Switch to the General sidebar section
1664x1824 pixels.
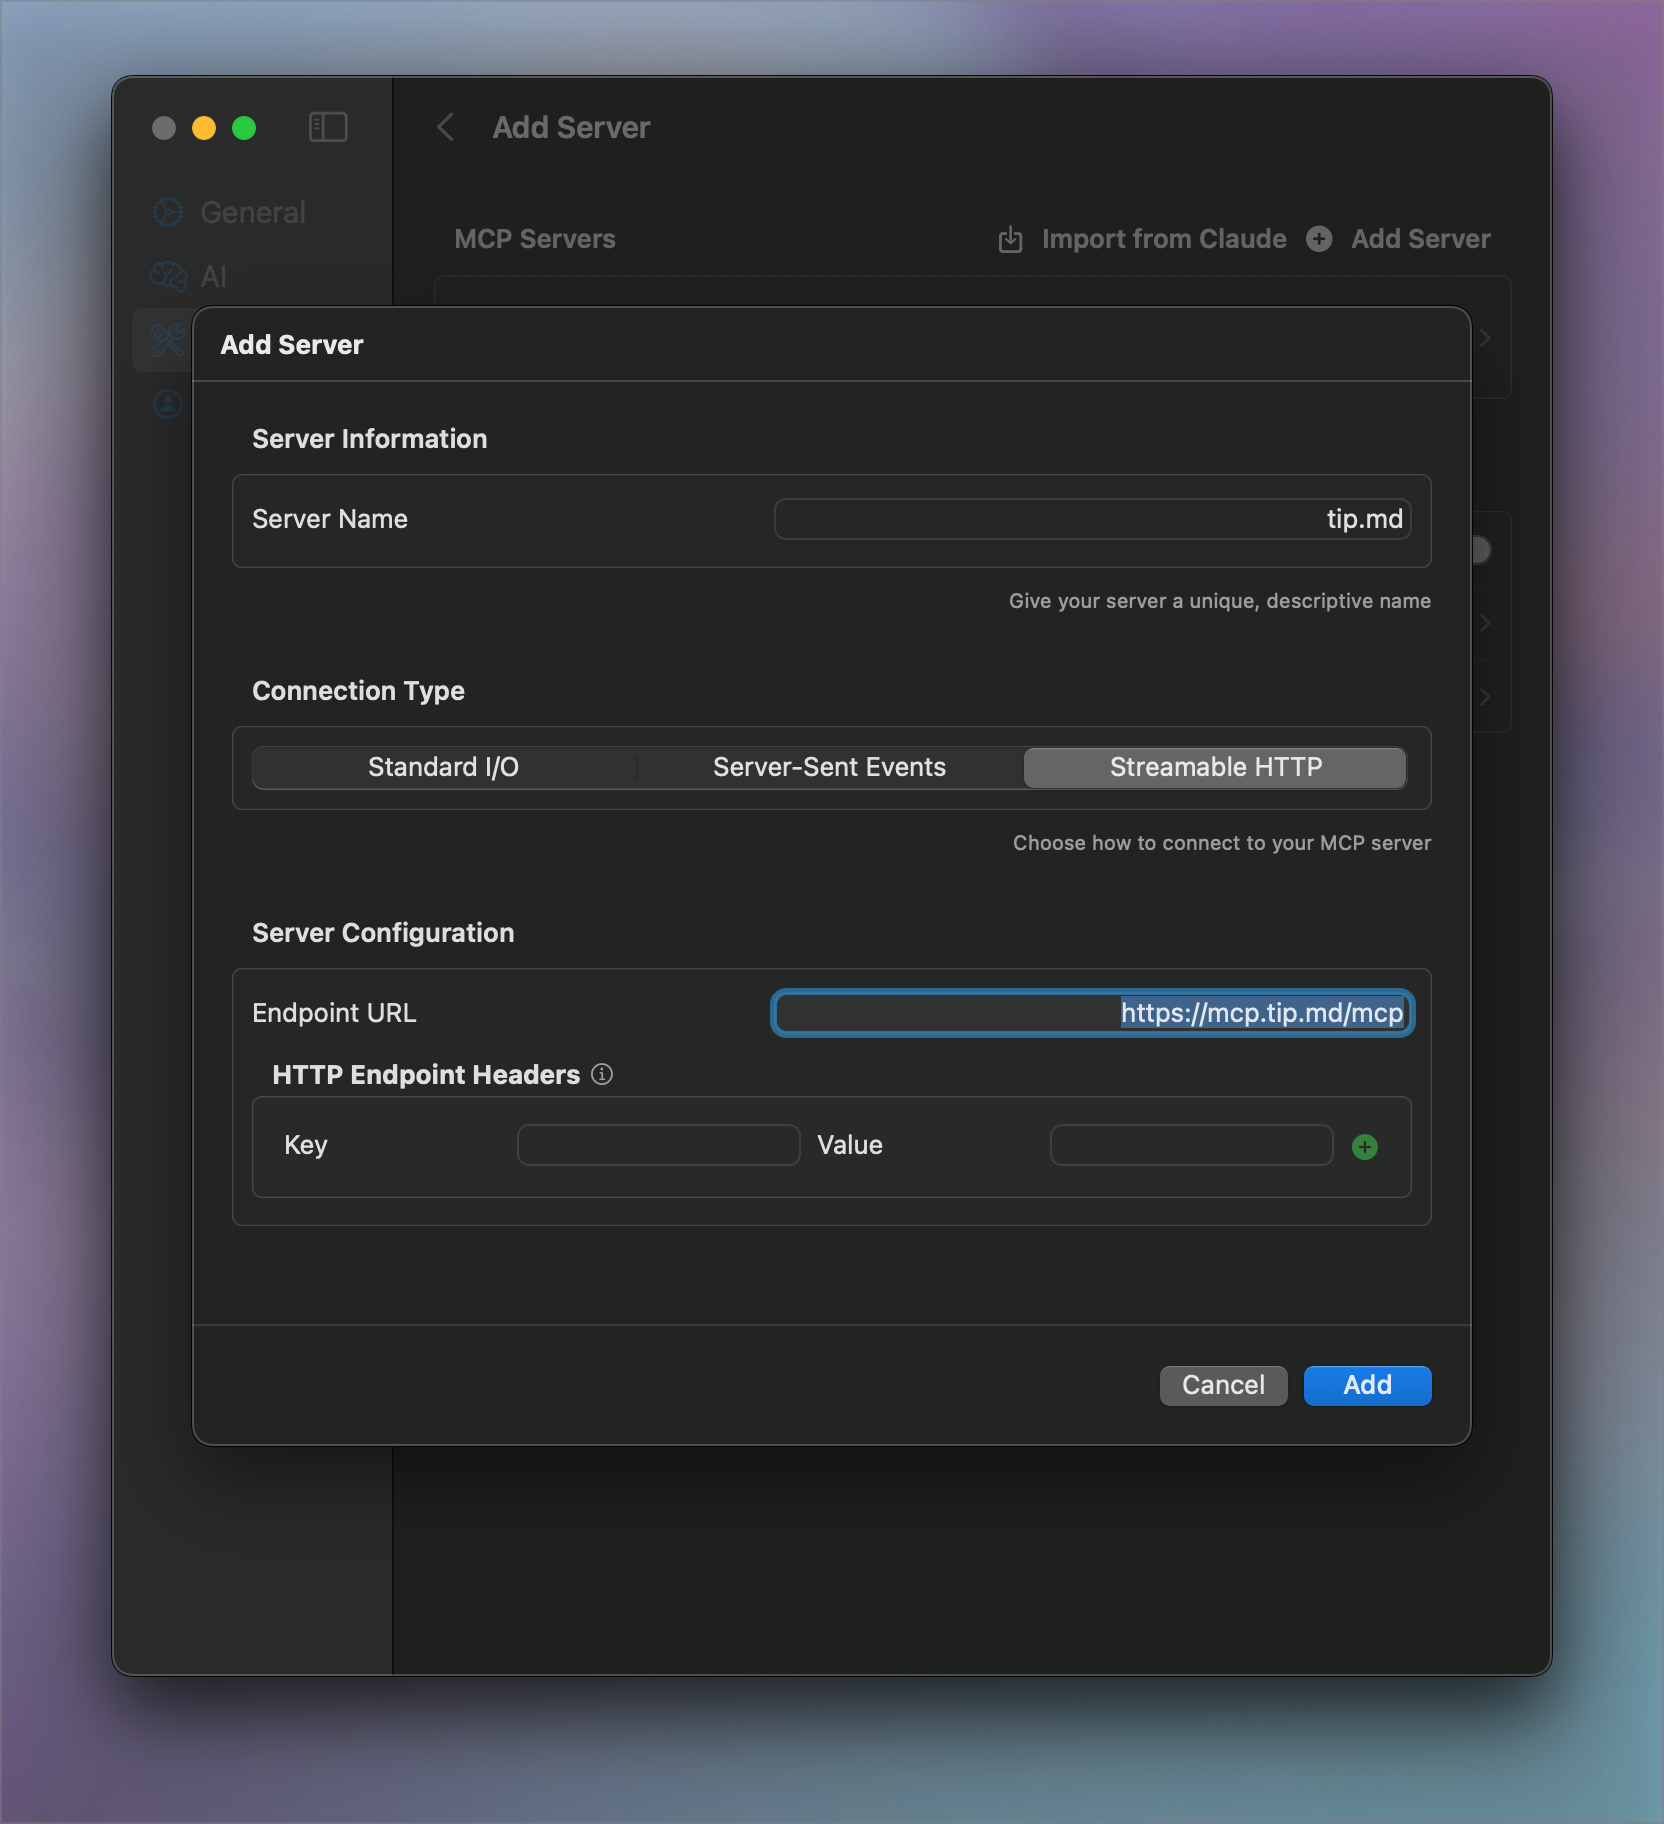tap(252, 212)
